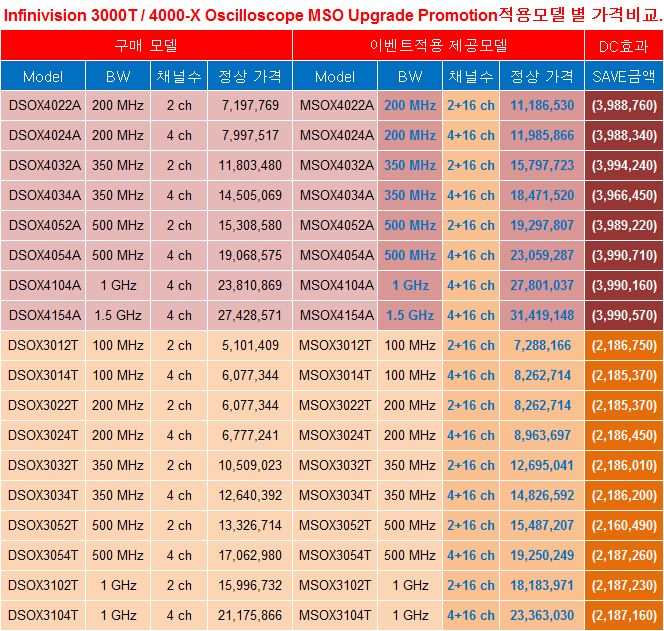664x631 pixels.
Task: Click the DSOX3102T model cell
Action: pyautogui.click(x=43, y=586)
